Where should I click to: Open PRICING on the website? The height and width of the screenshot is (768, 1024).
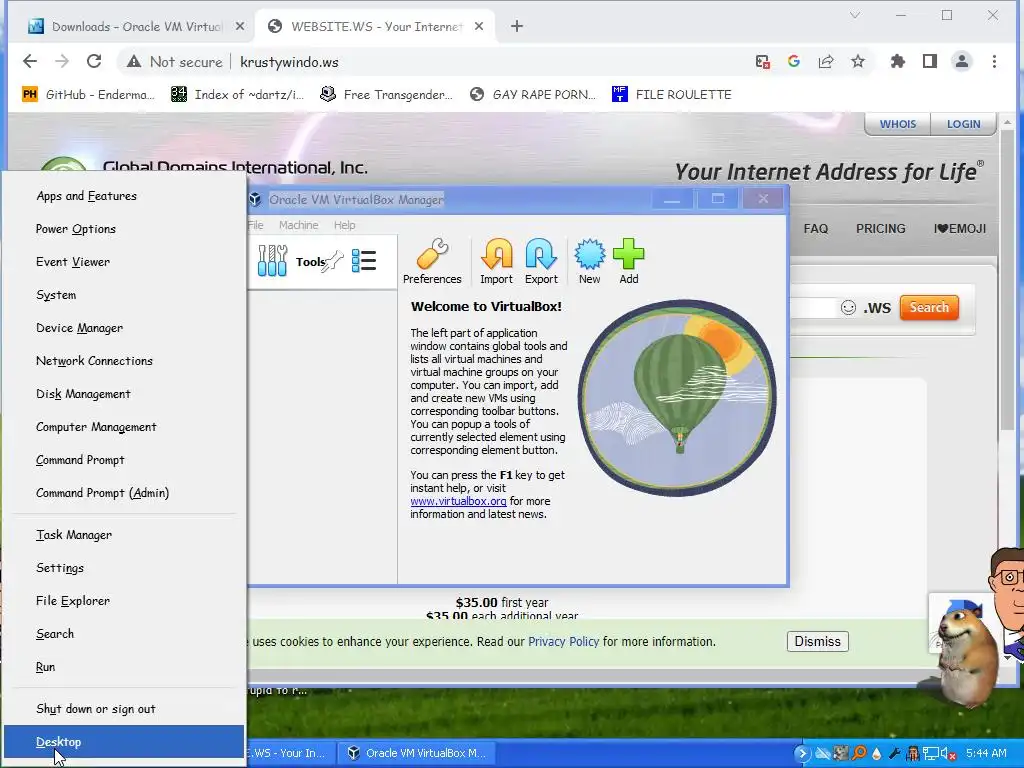point(880,229)
